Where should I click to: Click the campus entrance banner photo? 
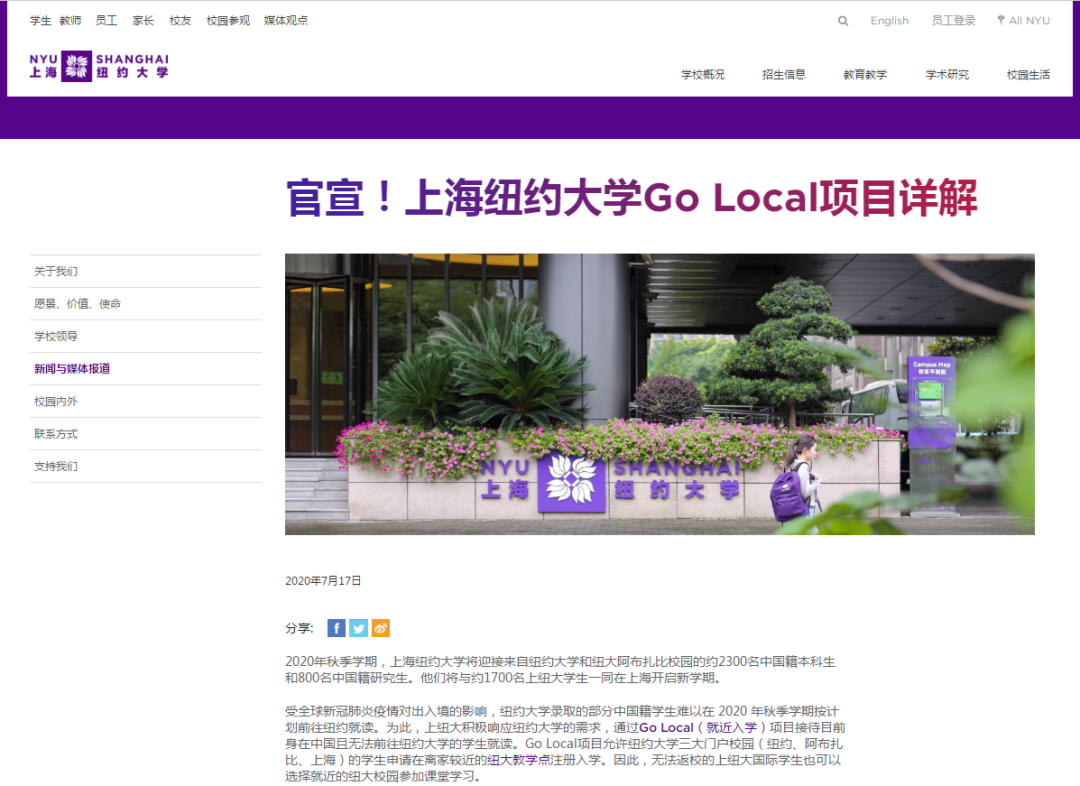pos(659,394)
